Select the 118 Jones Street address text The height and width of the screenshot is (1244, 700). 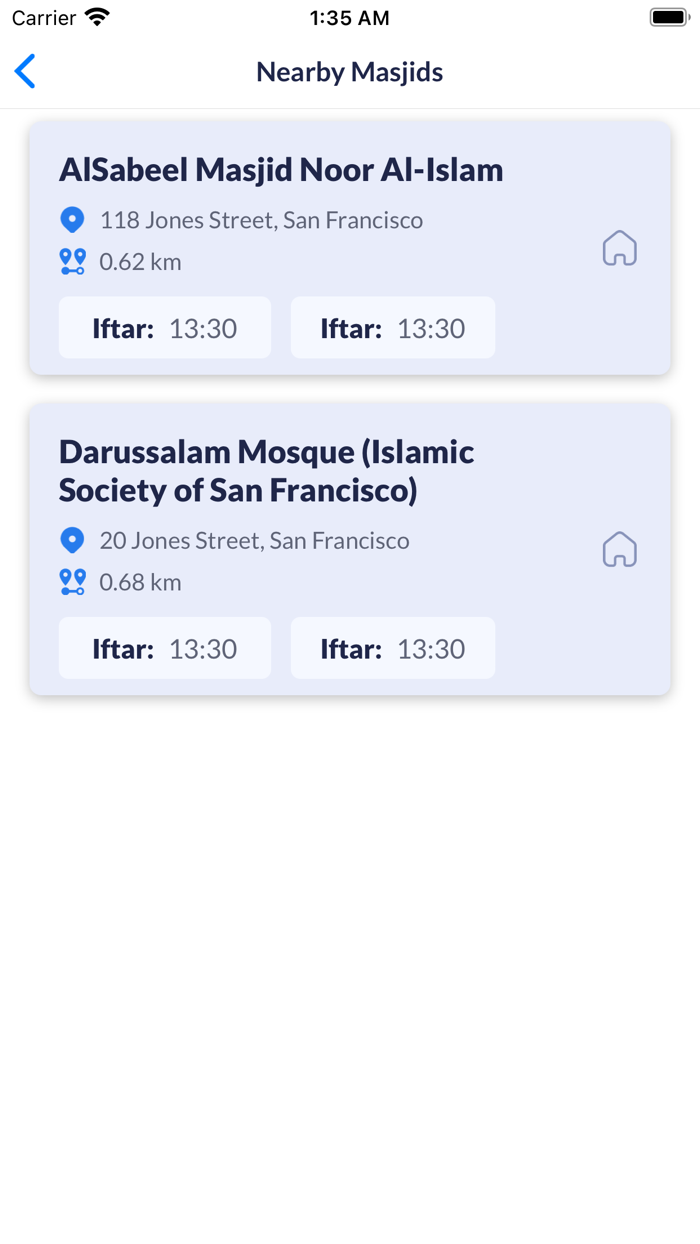pyautogui.click(x=261, y=220)
